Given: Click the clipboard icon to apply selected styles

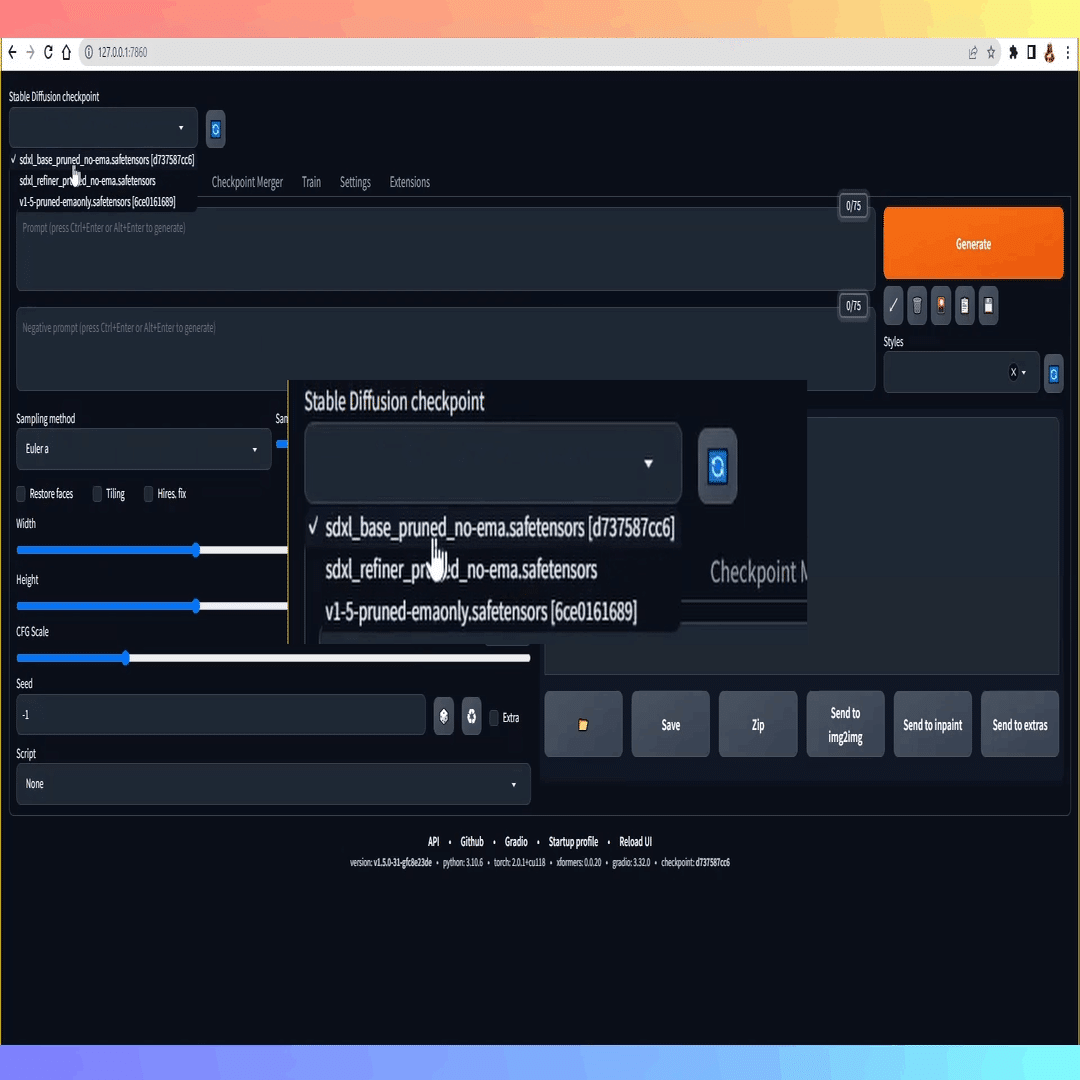Looking at the screenshot, I should point(964,305).
